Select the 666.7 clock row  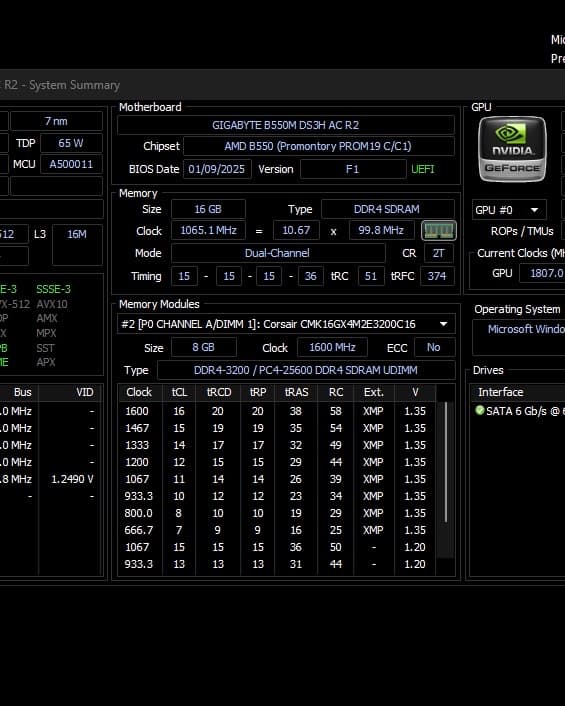276,530
